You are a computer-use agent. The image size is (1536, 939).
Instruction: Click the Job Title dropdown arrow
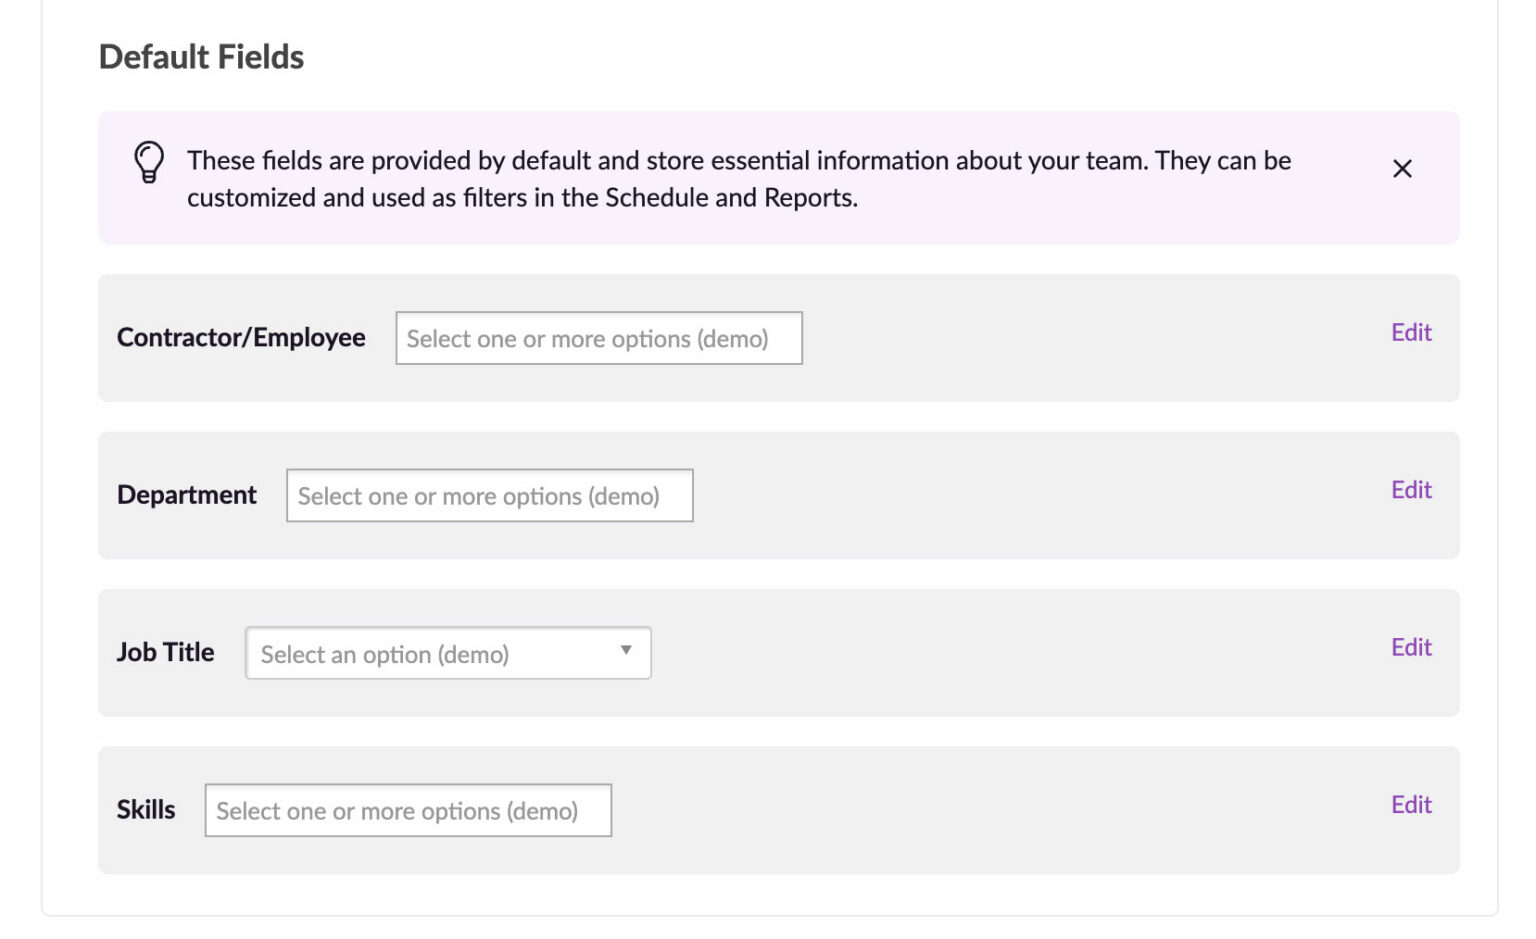[x=626, y=651]
